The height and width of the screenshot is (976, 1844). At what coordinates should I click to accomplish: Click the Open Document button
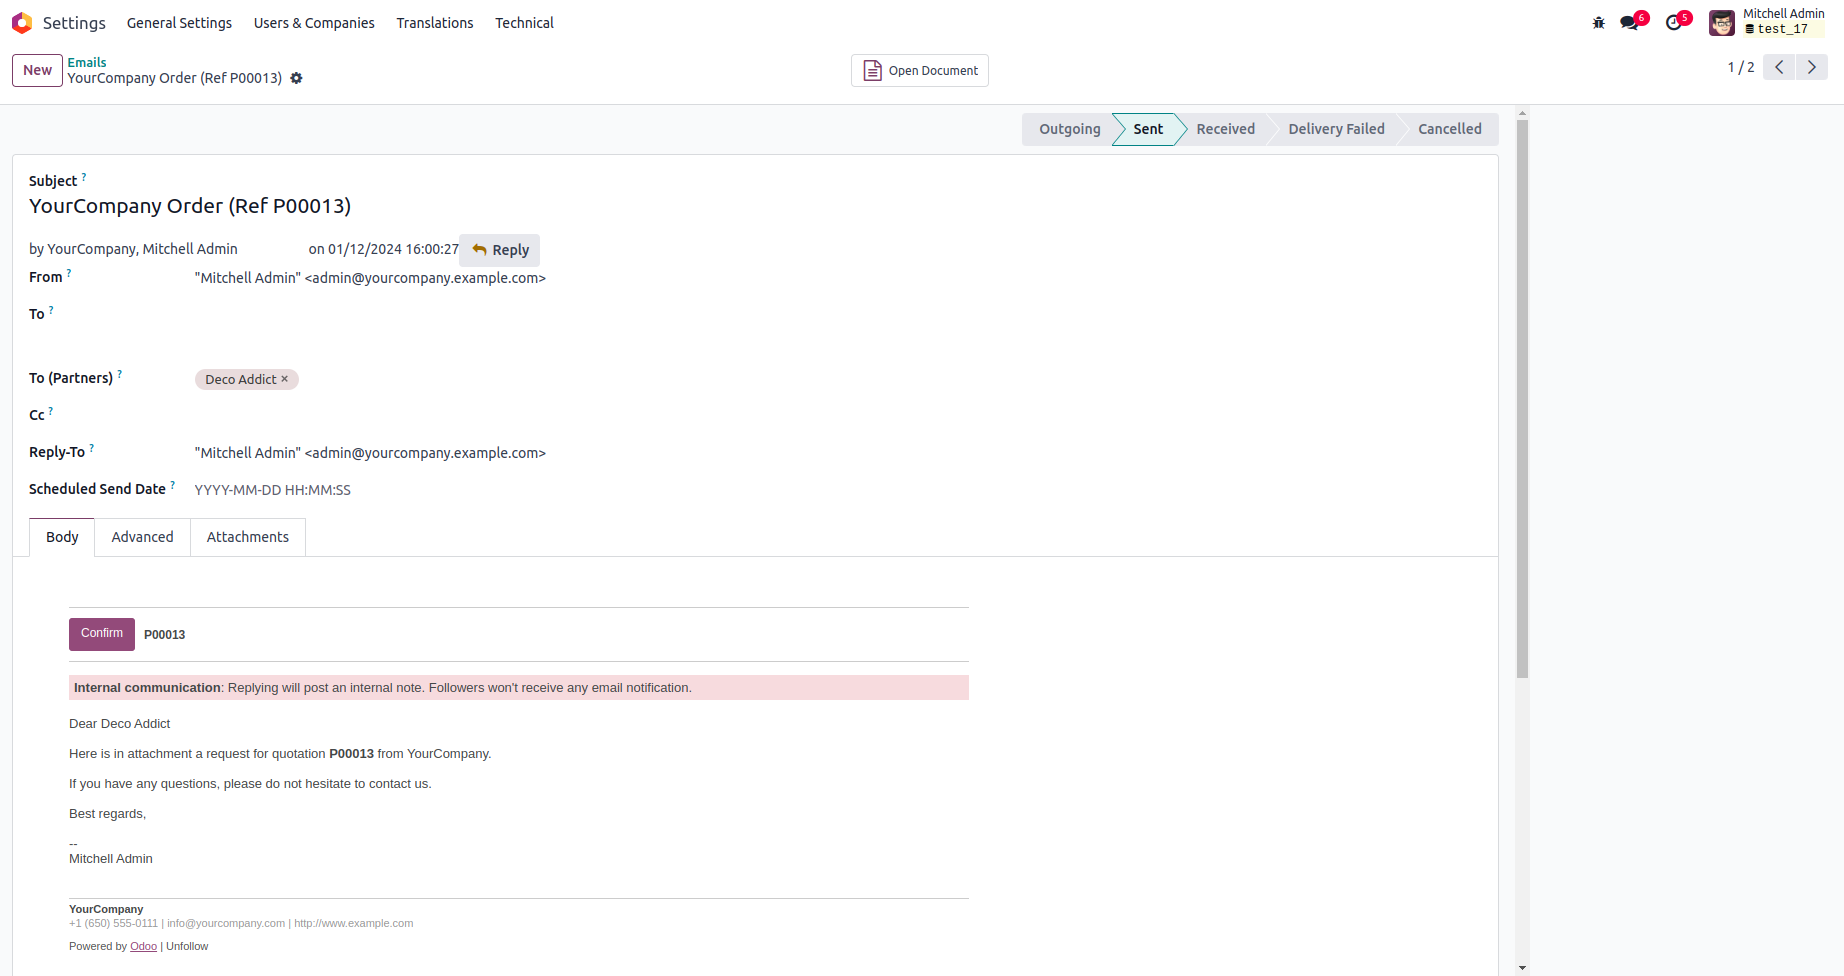[920, 71]
